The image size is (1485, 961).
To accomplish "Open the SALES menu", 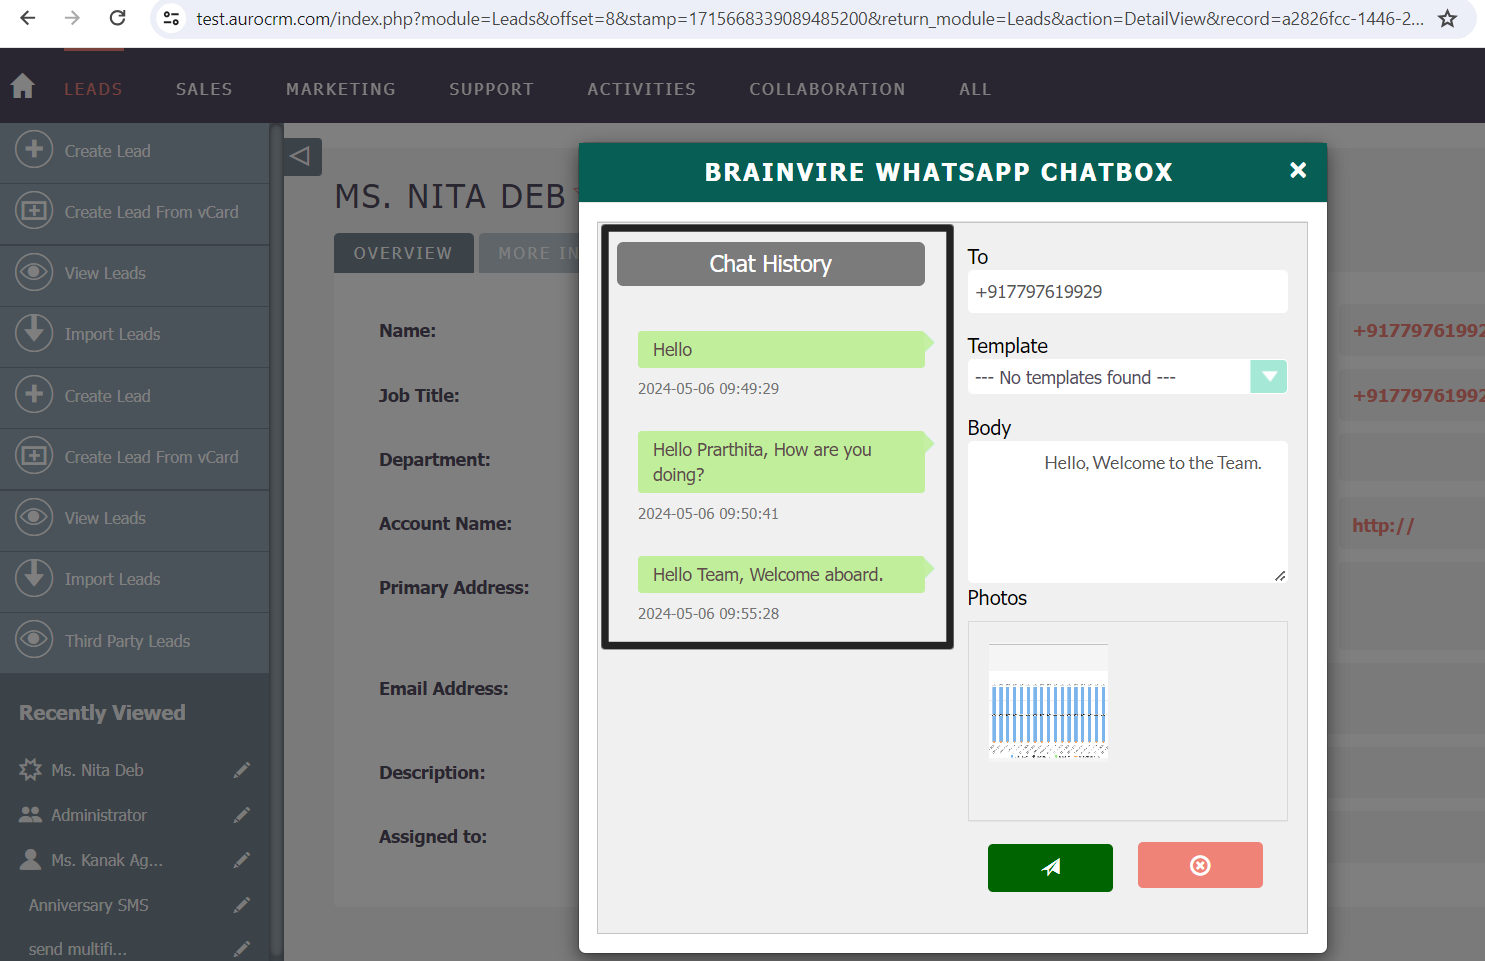I will [x=204, y=89].
